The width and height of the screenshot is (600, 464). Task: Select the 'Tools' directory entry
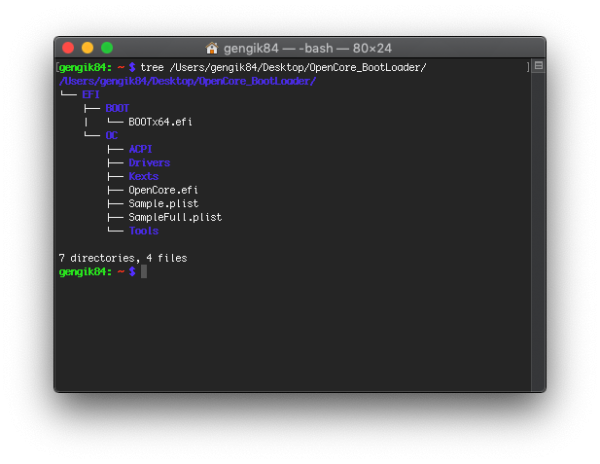point(143,231)
